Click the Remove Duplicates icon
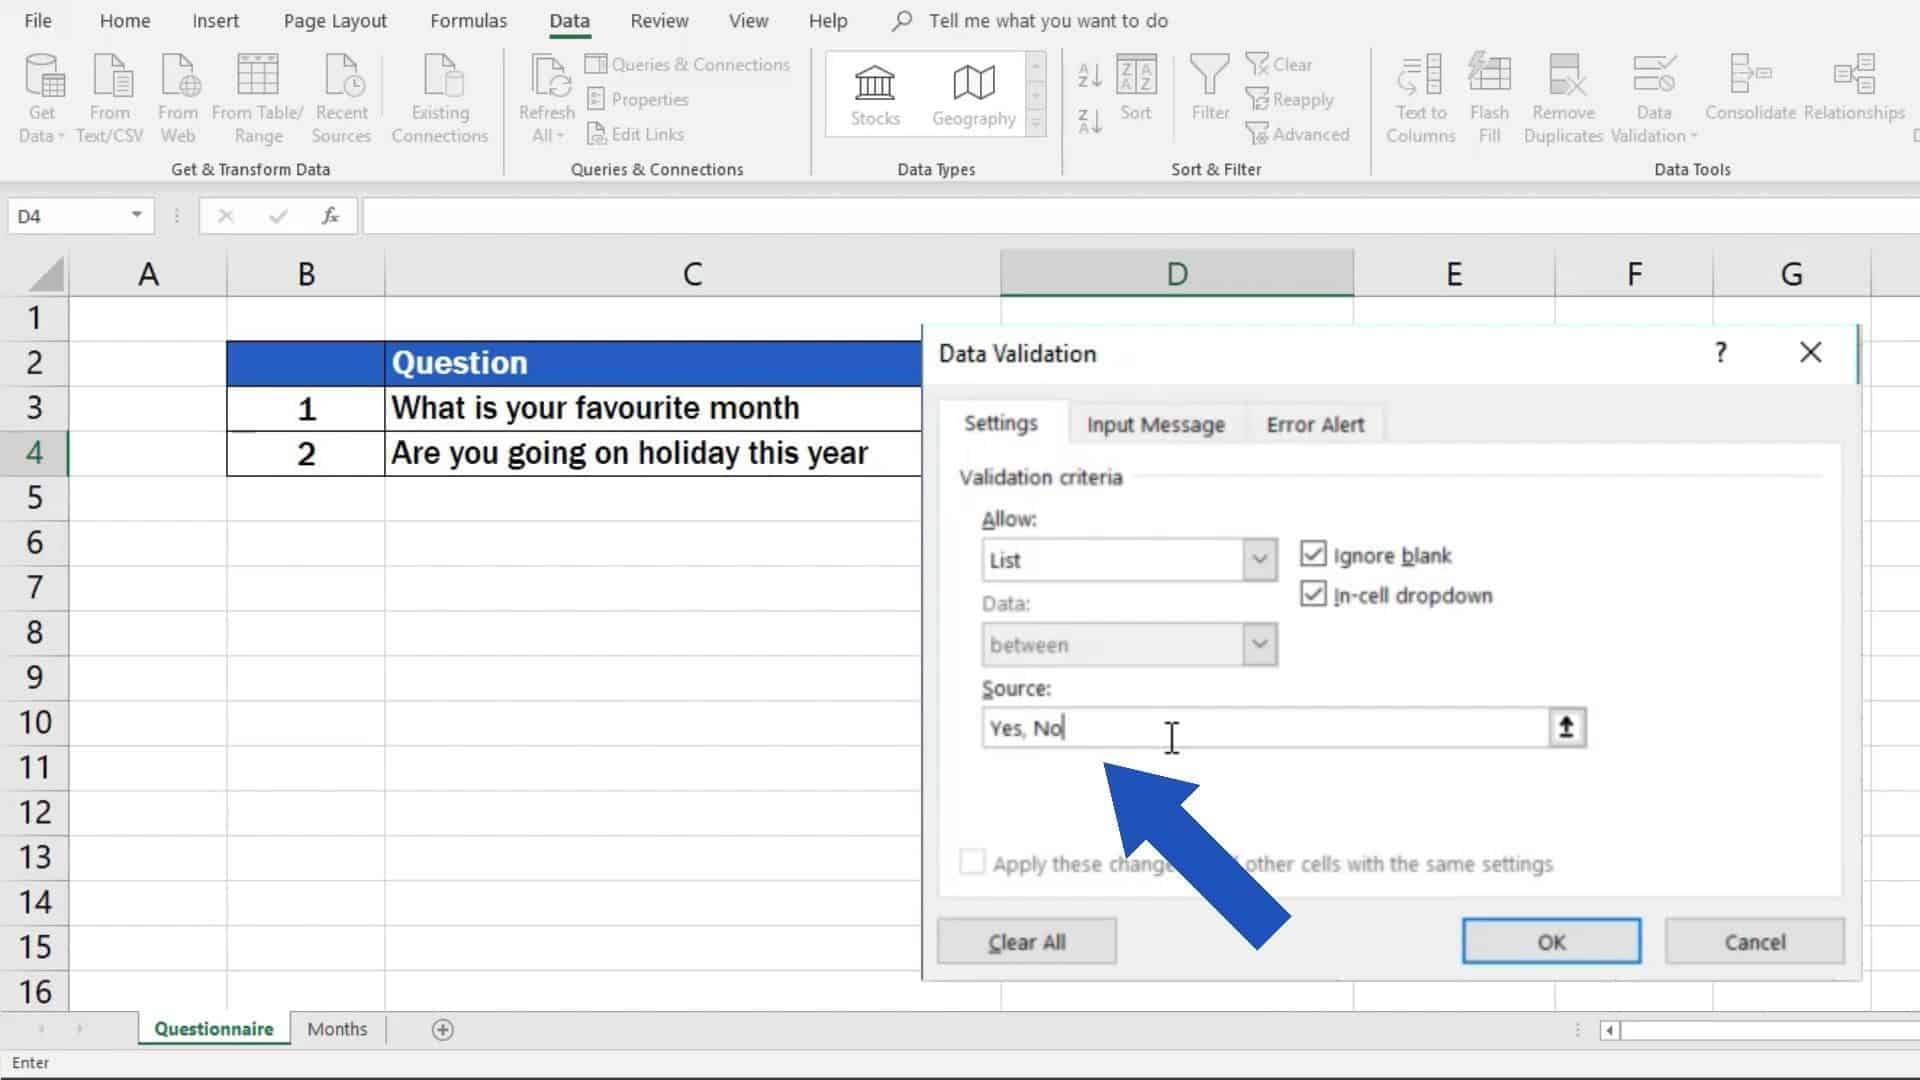This screenshot has height=1080, width=1920. tap(1562, 95)
